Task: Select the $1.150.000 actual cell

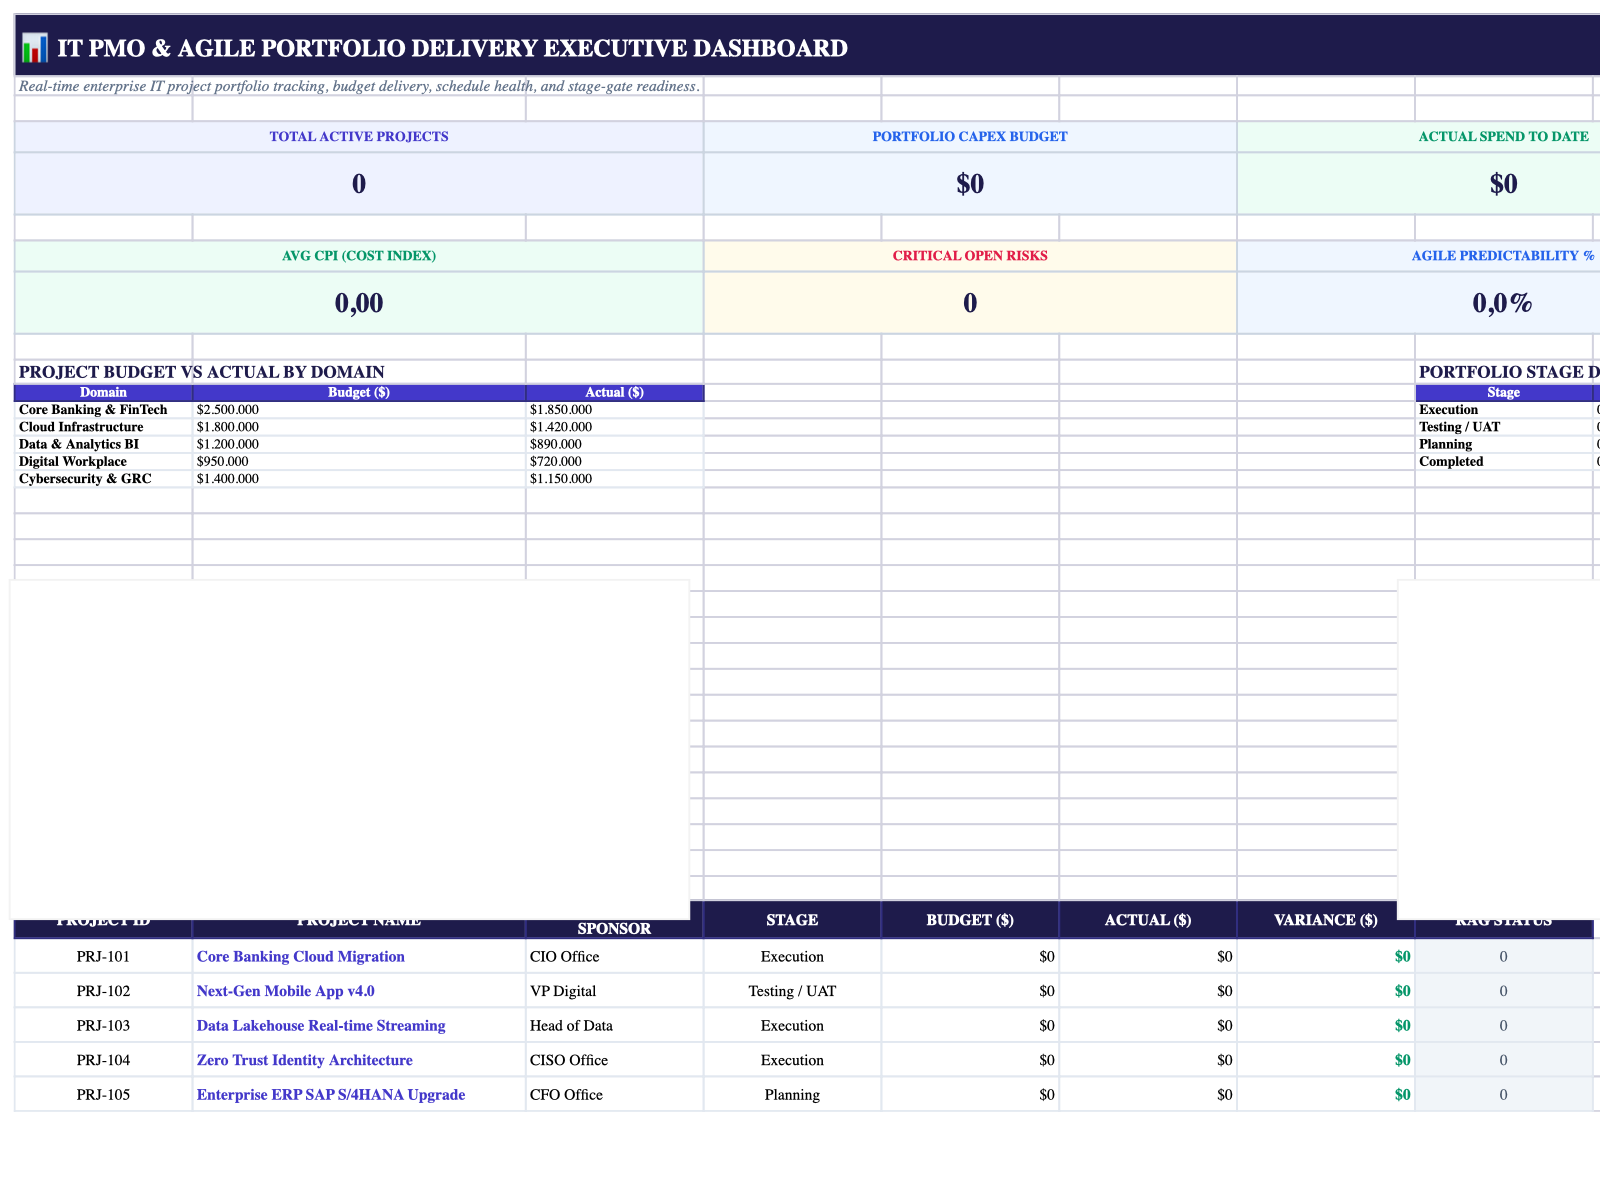Action: click(615, 479)
